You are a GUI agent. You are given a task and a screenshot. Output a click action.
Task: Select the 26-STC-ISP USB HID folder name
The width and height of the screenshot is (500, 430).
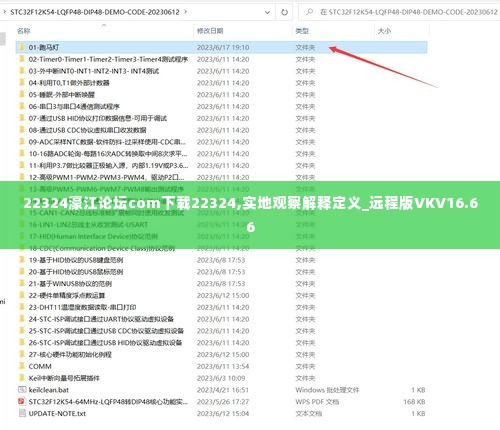(x=105, y=342)
